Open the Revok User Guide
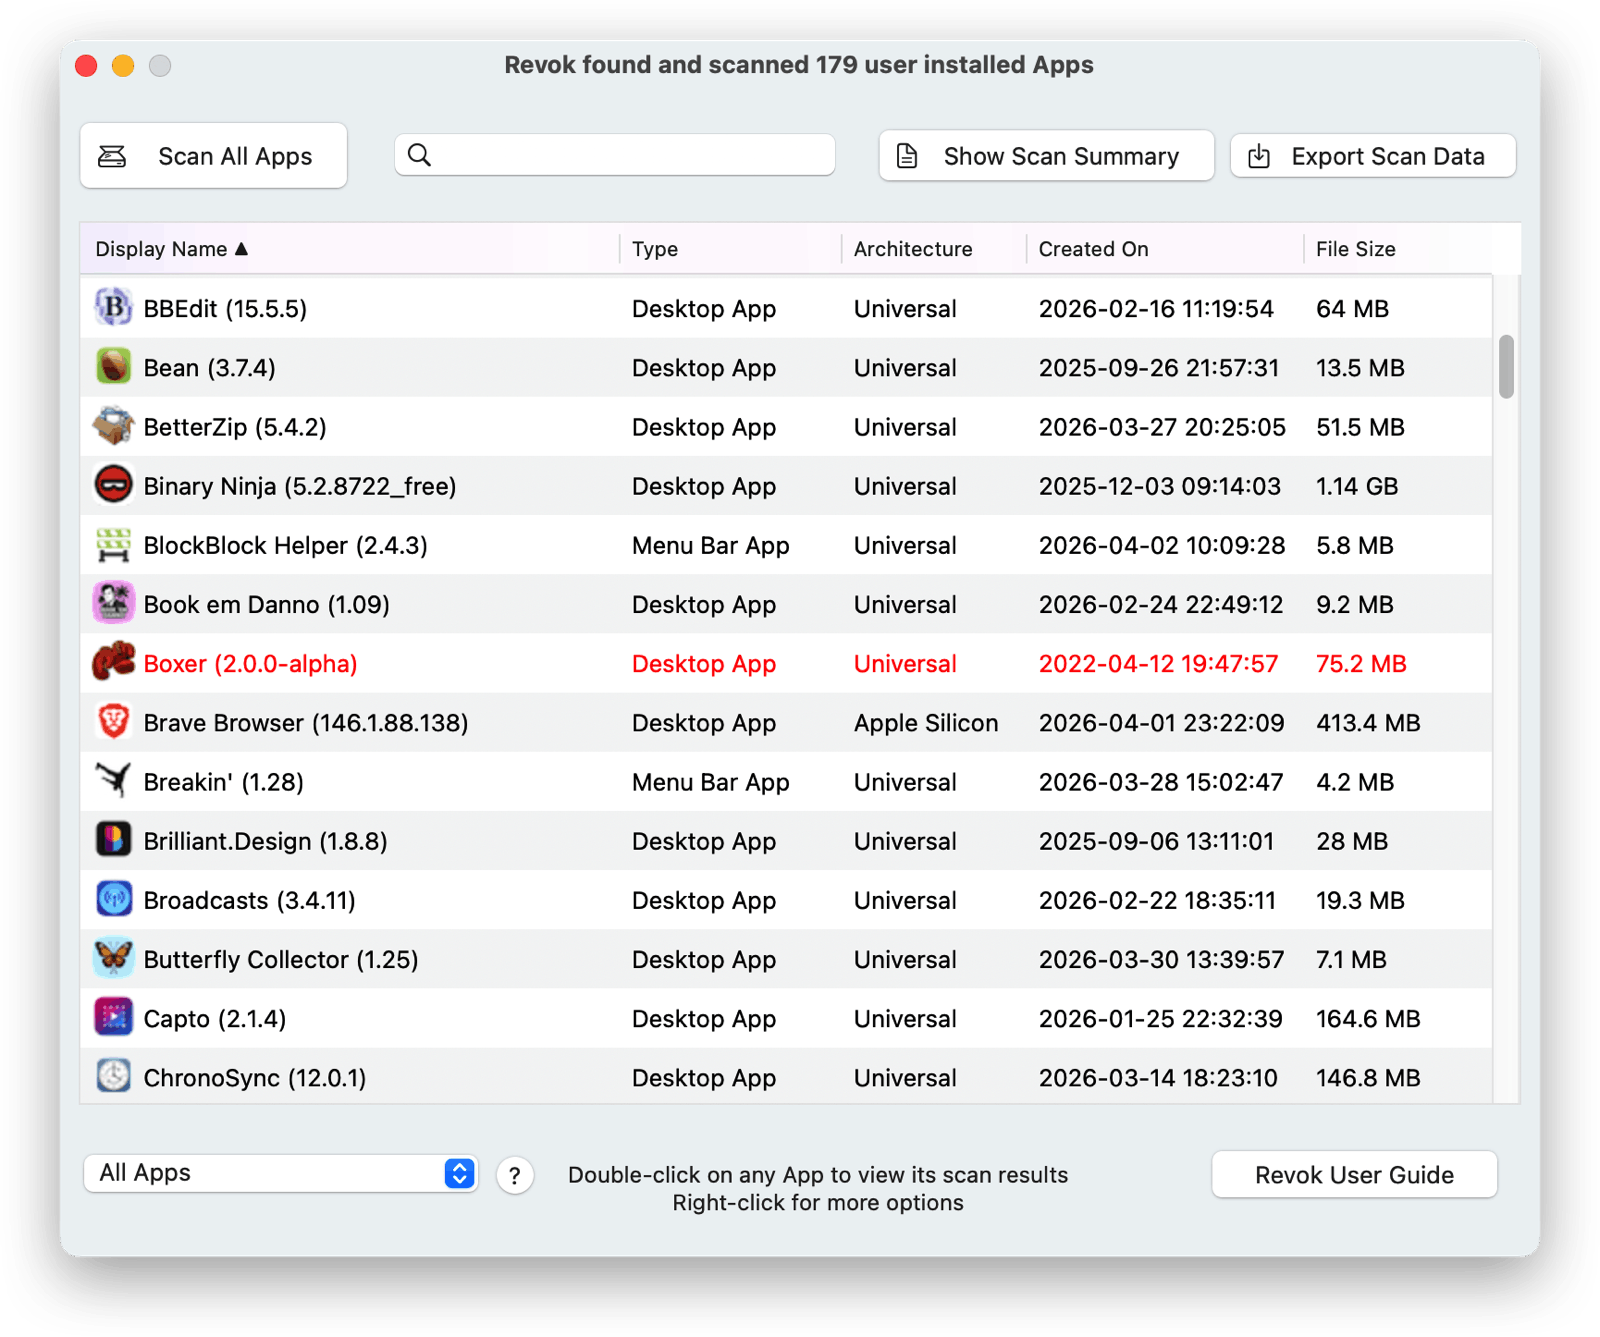Image resolution: width=1600 pixels, height=1337 pixels. 1354,1174
